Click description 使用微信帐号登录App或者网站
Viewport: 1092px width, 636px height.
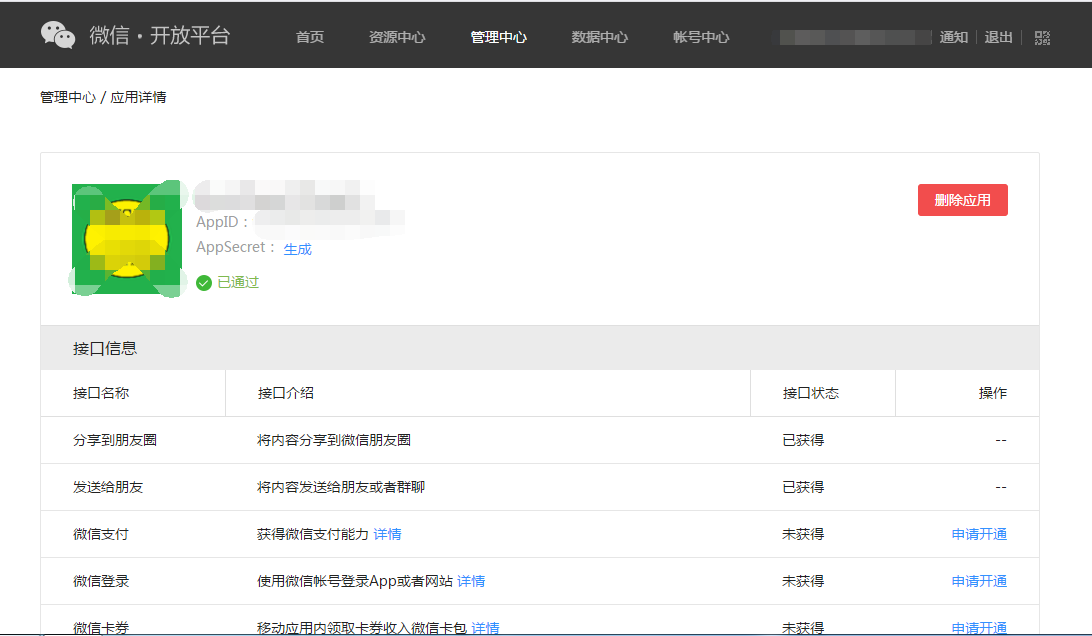coord(354,581)
